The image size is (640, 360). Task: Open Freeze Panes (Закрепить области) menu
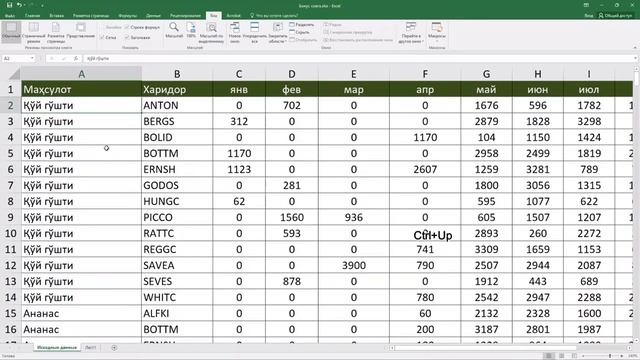click(278, 33)
